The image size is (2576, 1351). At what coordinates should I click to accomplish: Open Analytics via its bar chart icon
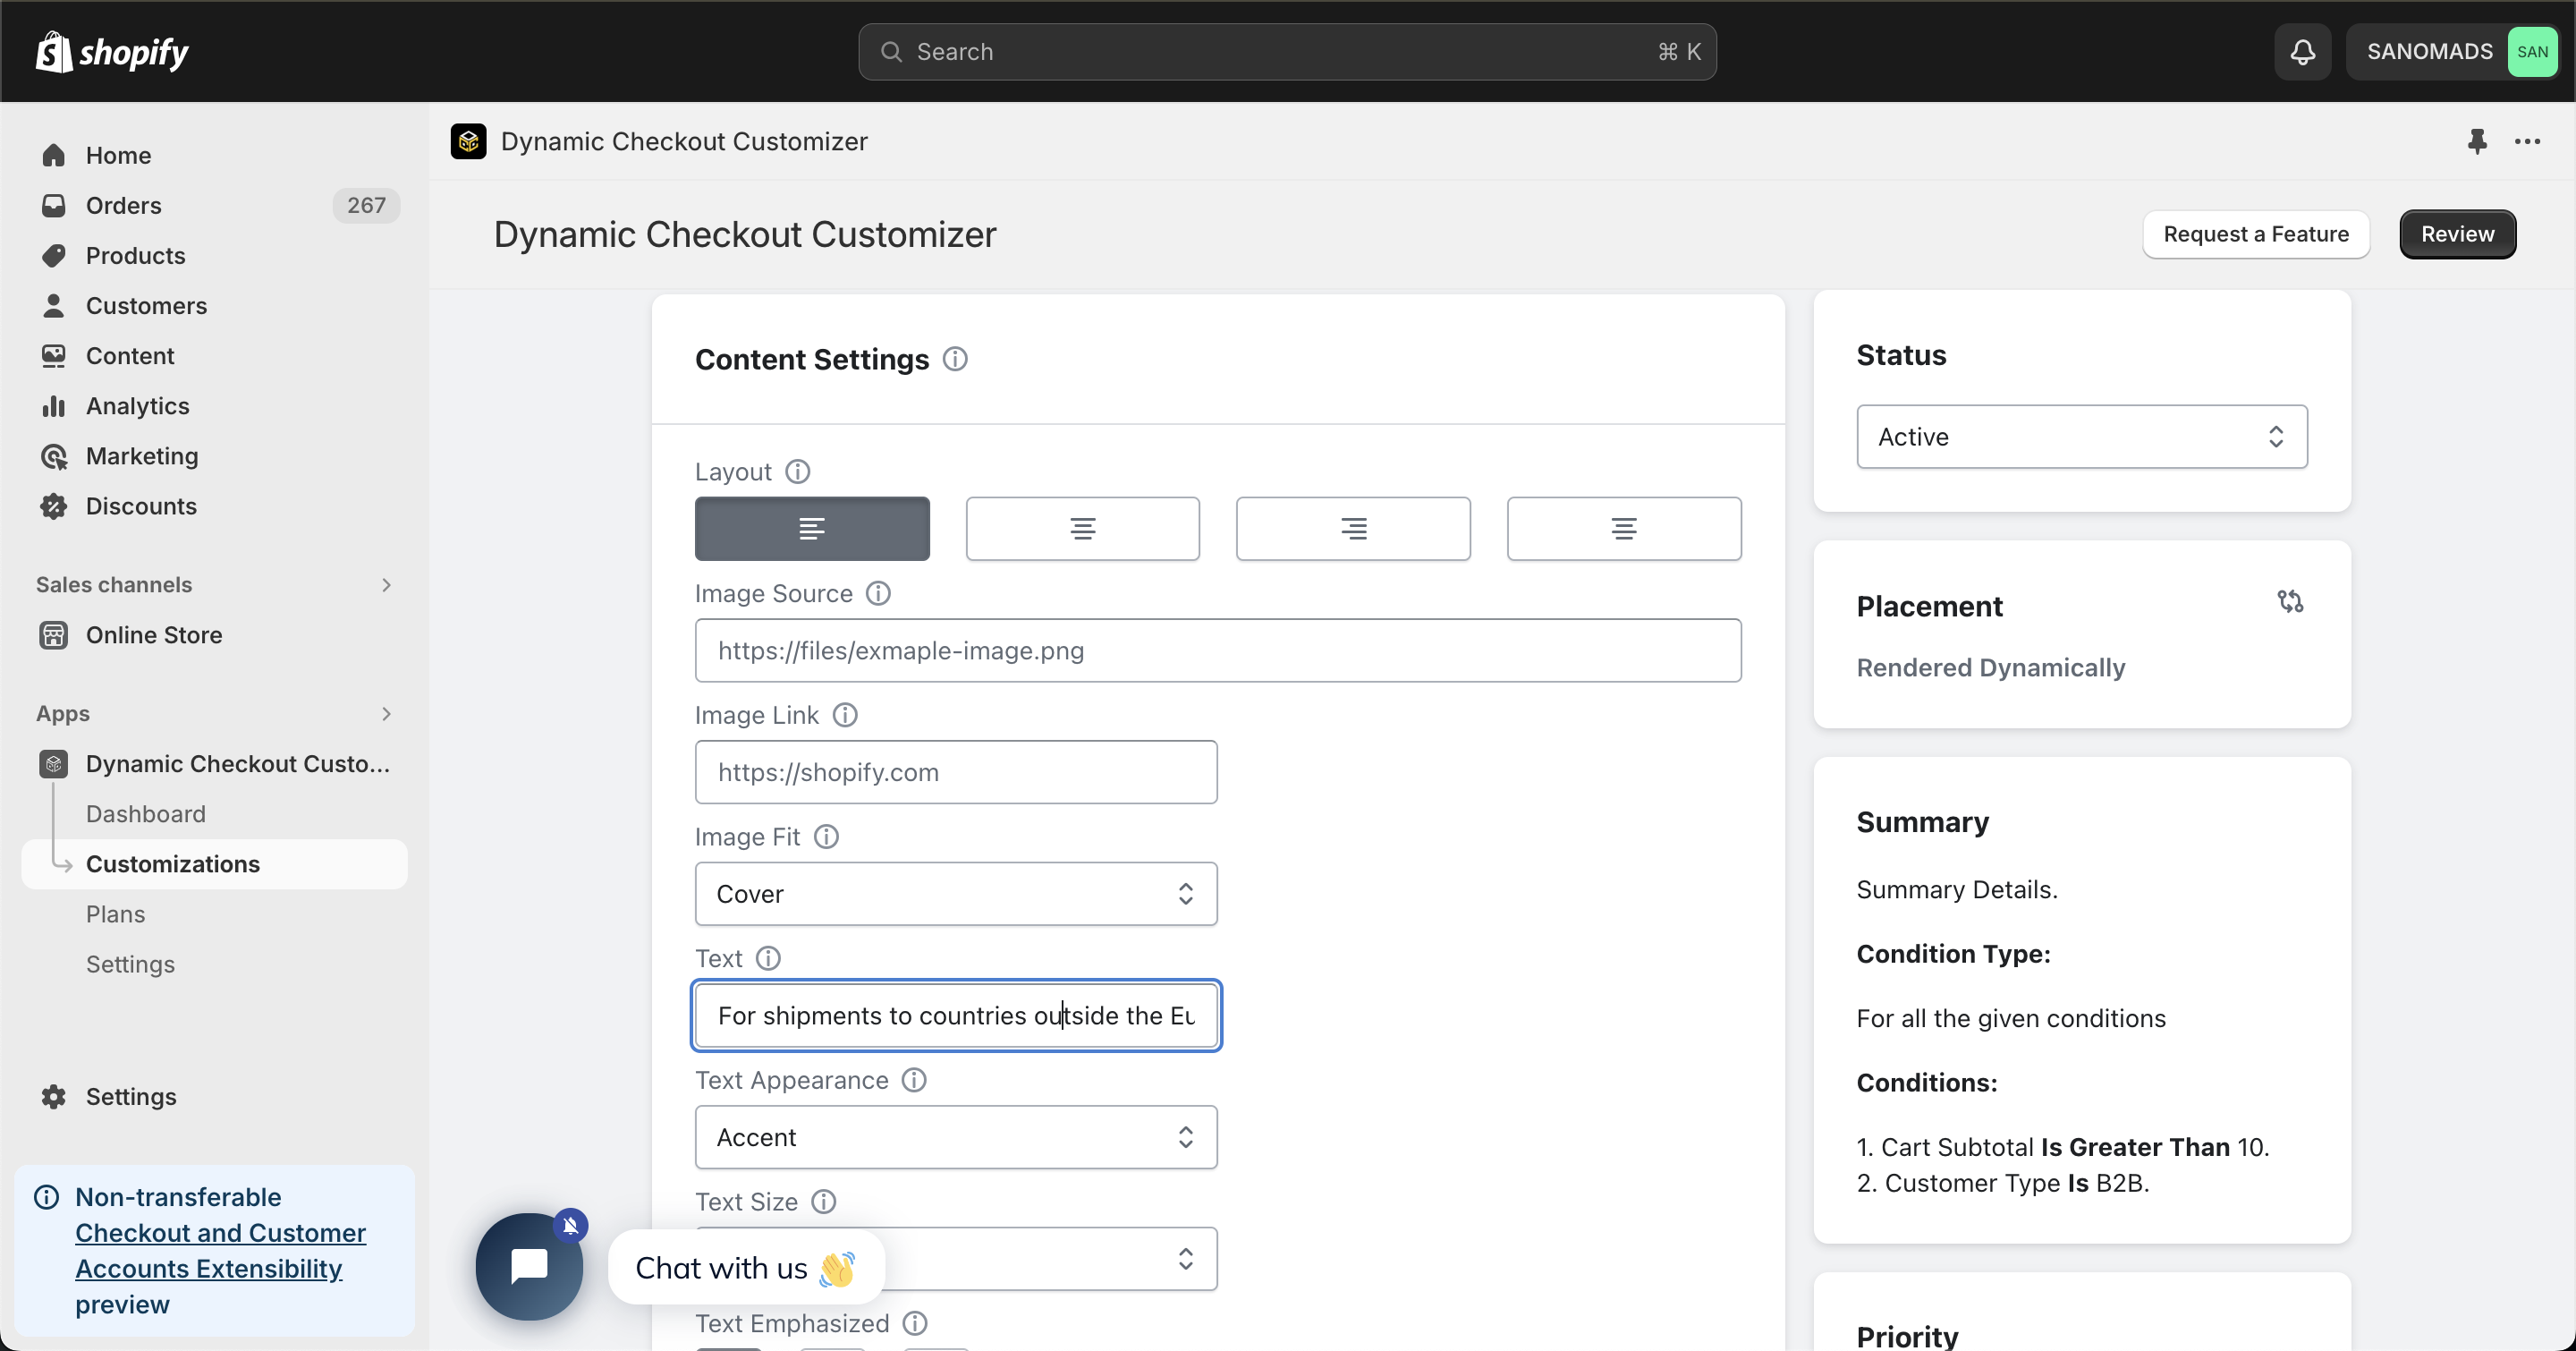tap(54, 406)
